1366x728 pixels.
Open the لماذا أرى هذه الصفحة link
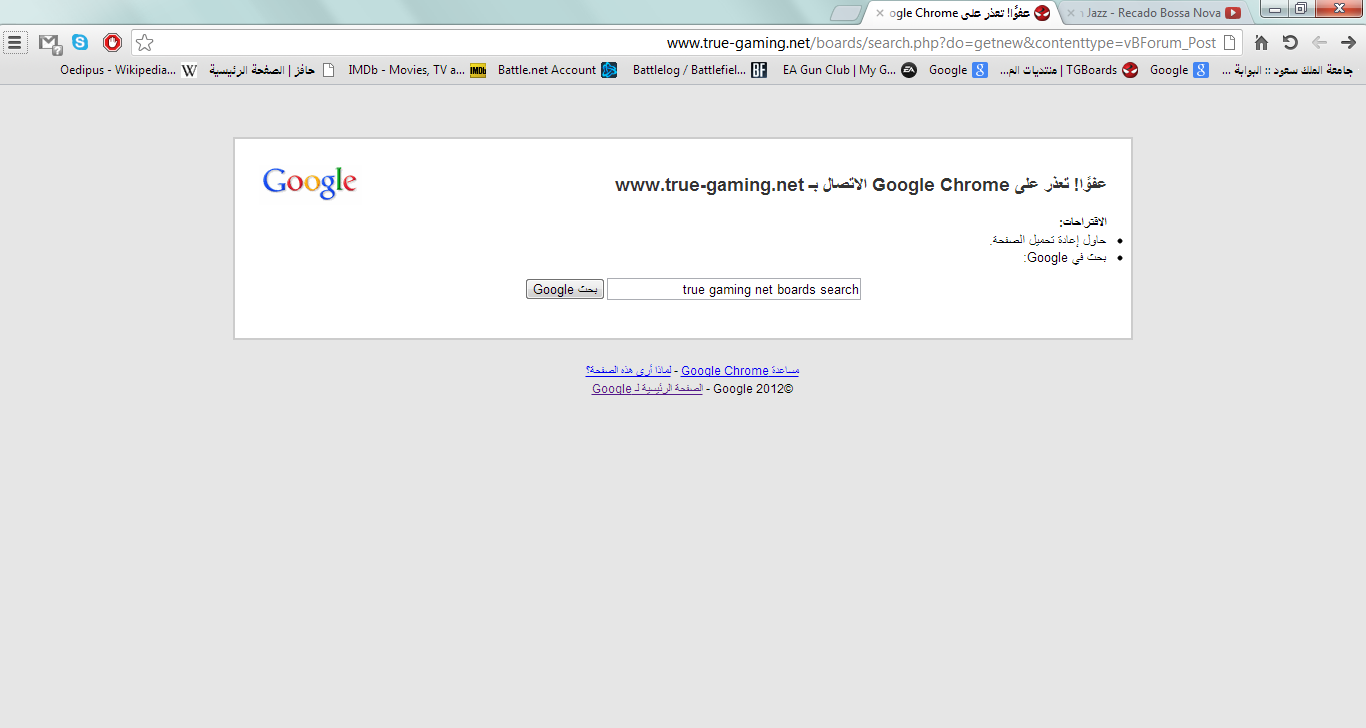[629, 371]
